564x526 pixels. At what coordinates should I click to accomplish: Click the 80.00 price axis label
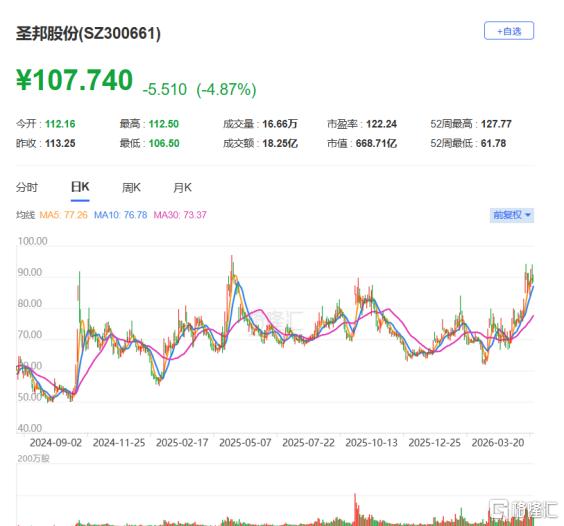[x=30, y=304]
